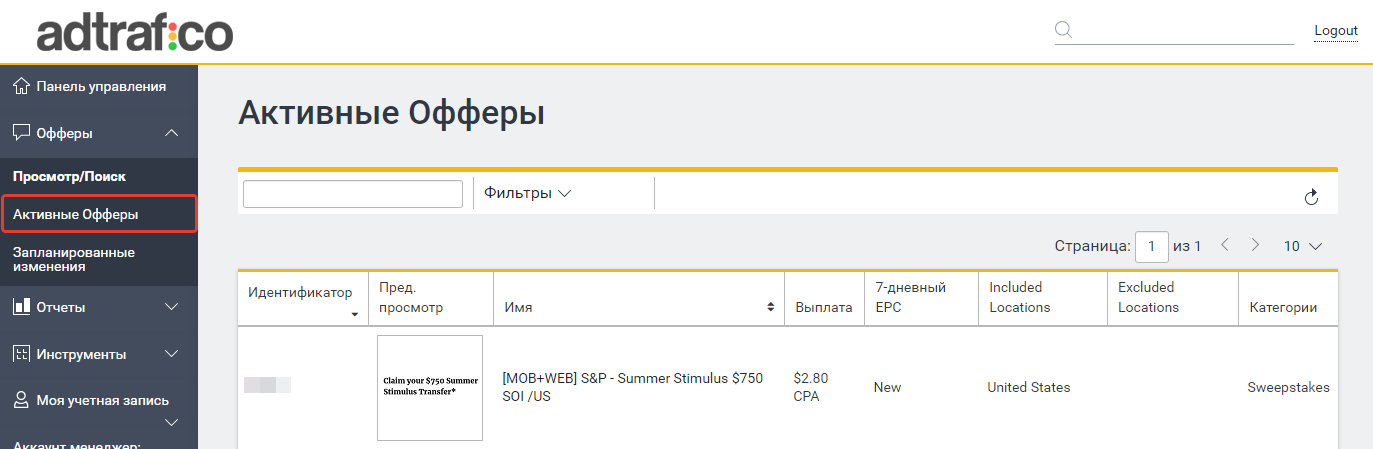Expand the Инструменты sidebar section
The image size is (1373, 449).
[x=171, y=353]
